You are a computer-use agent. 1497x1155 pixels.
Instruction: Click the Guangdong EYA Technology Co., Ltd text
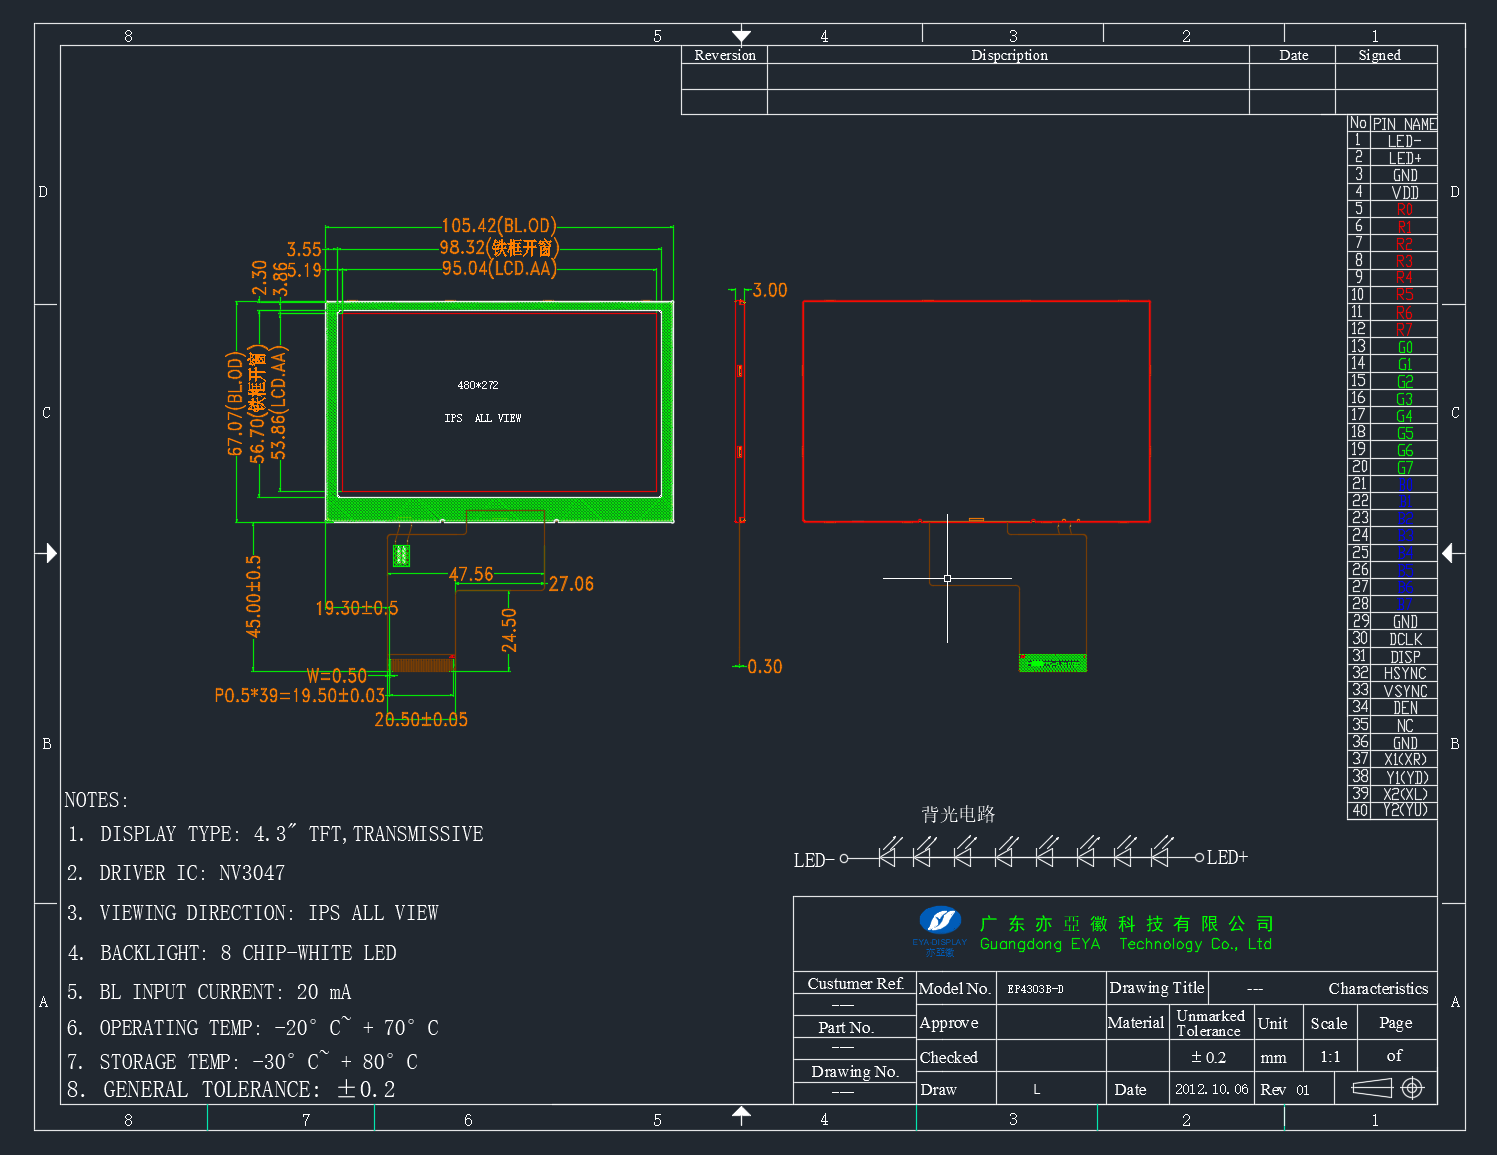pos(1126,944)
